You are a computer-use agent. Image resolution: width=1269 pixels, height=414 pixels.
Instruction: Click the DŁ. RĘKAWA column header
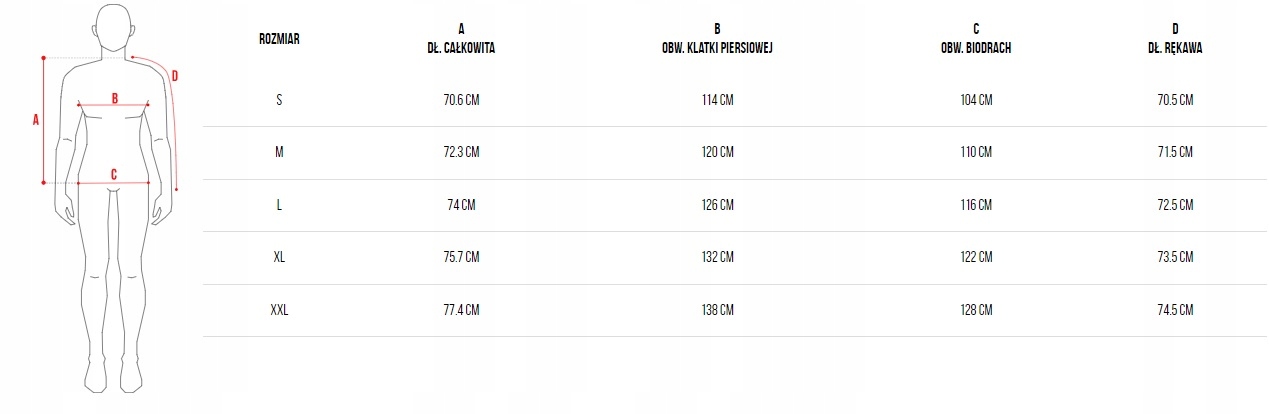point(1175,47)
